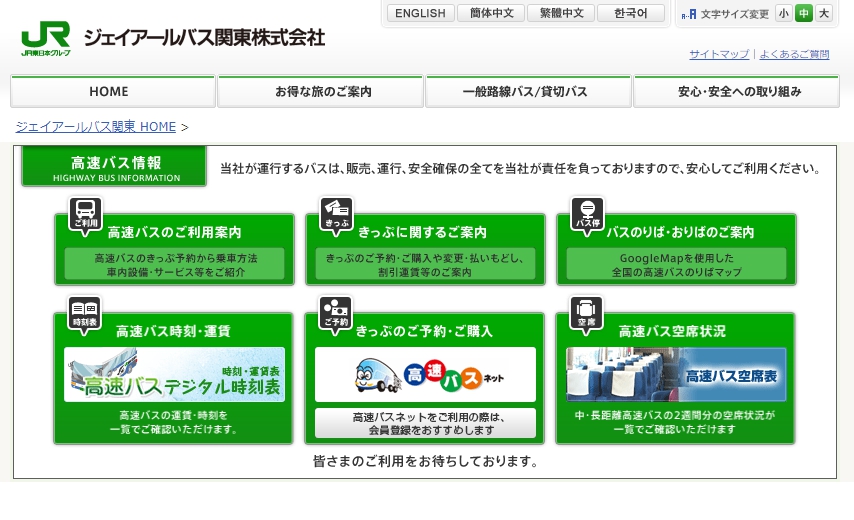
Task: Open 高速バスのご利用案内 panel title
Action: tap(174, 233)
